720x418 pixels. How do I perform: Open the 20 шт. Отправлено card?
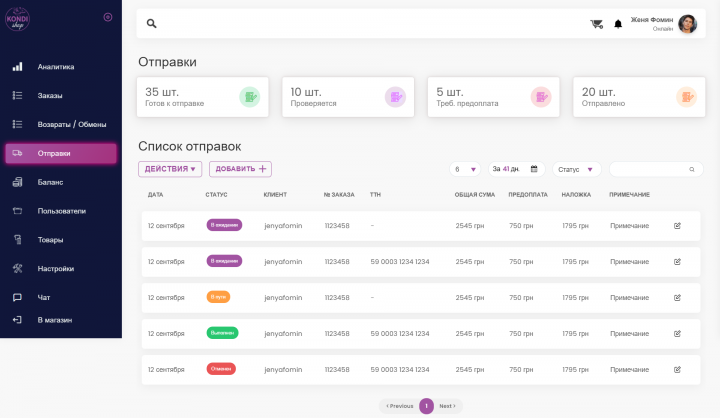pyautogui.click(x=639, y=97)
